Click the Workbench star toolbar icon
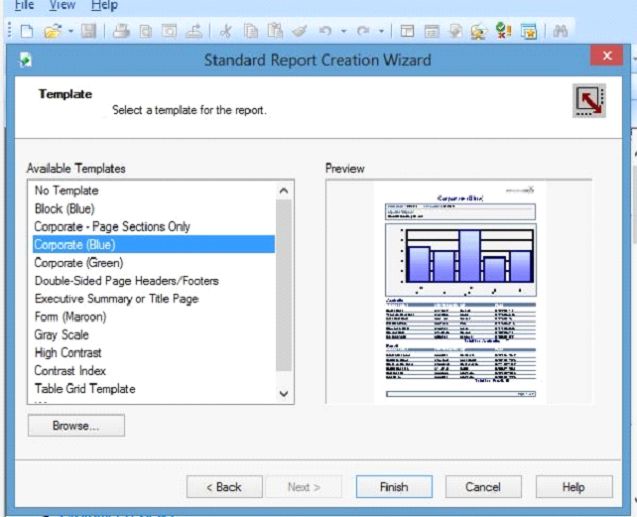 [529, 31]
